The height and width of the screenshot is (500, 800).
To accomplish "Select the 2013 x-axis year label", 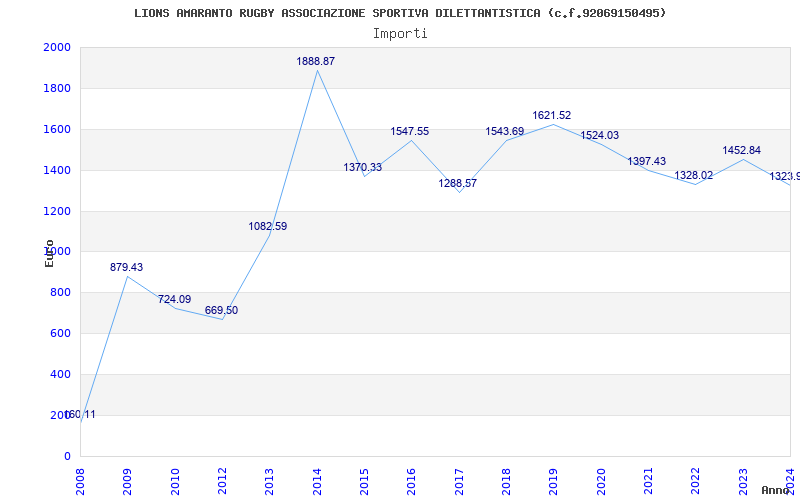I will tap(269, 482).
